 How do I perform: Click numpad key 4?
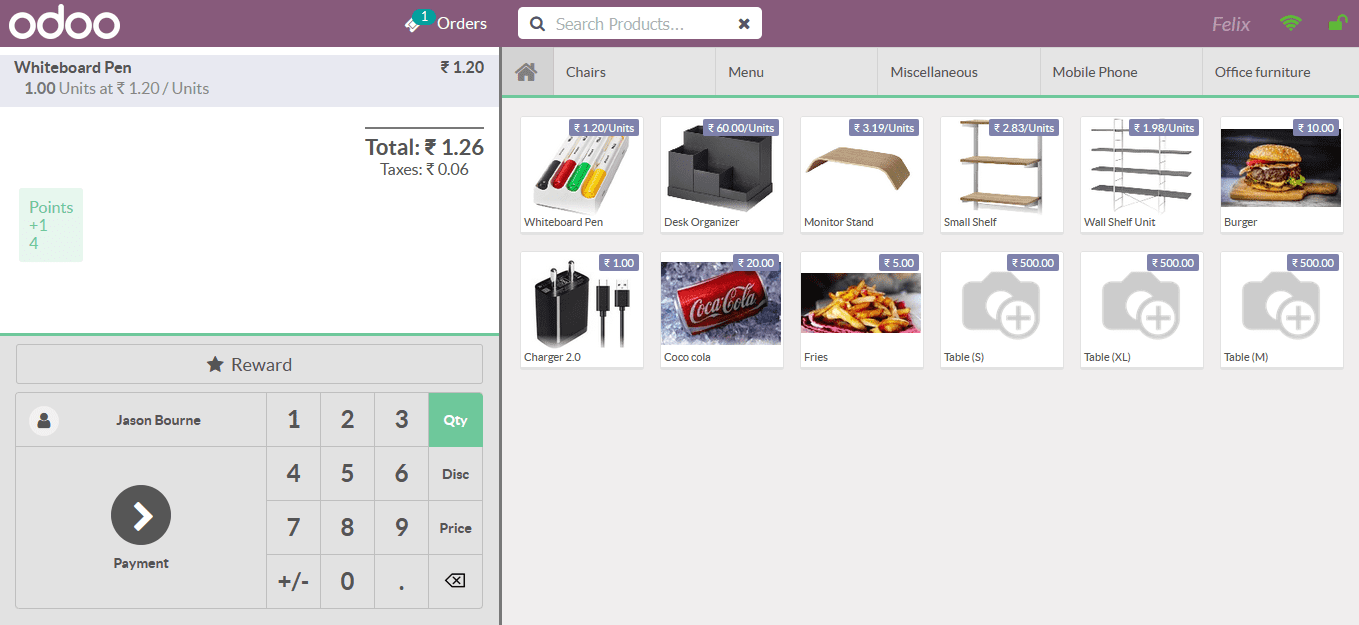[293, 474]
